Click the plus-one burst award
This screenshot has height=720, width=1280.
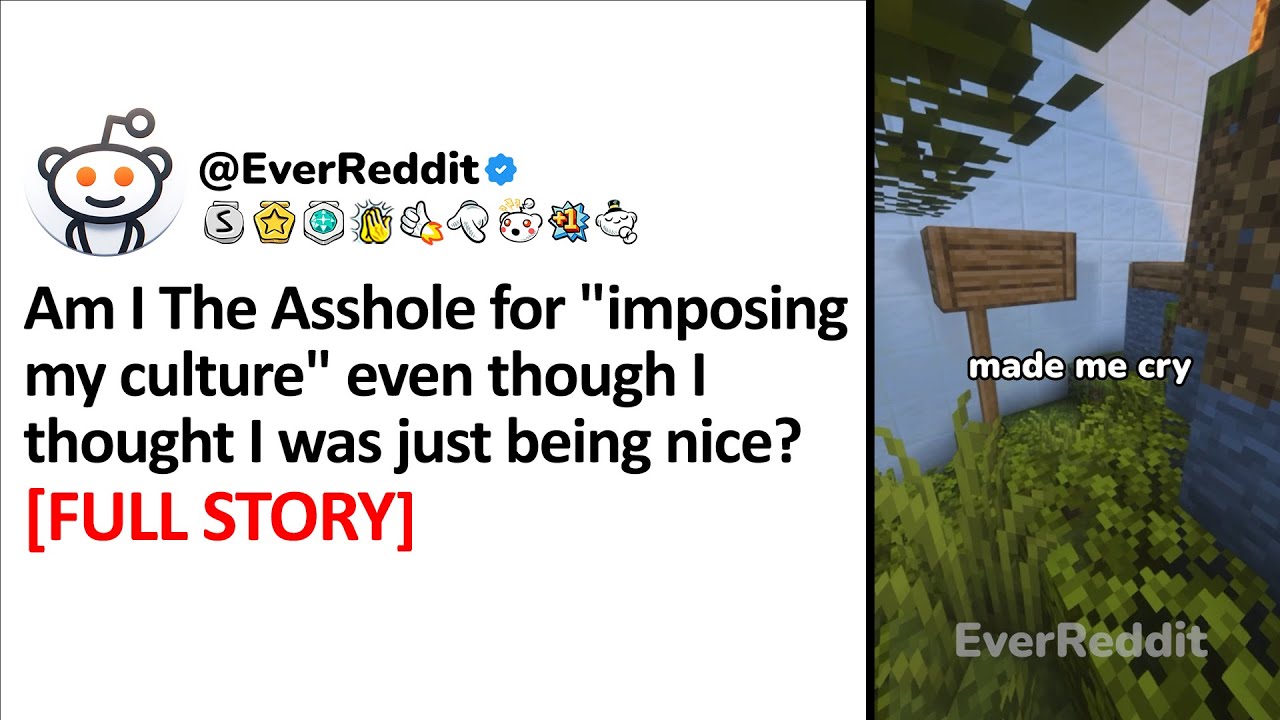coord(566,222)
